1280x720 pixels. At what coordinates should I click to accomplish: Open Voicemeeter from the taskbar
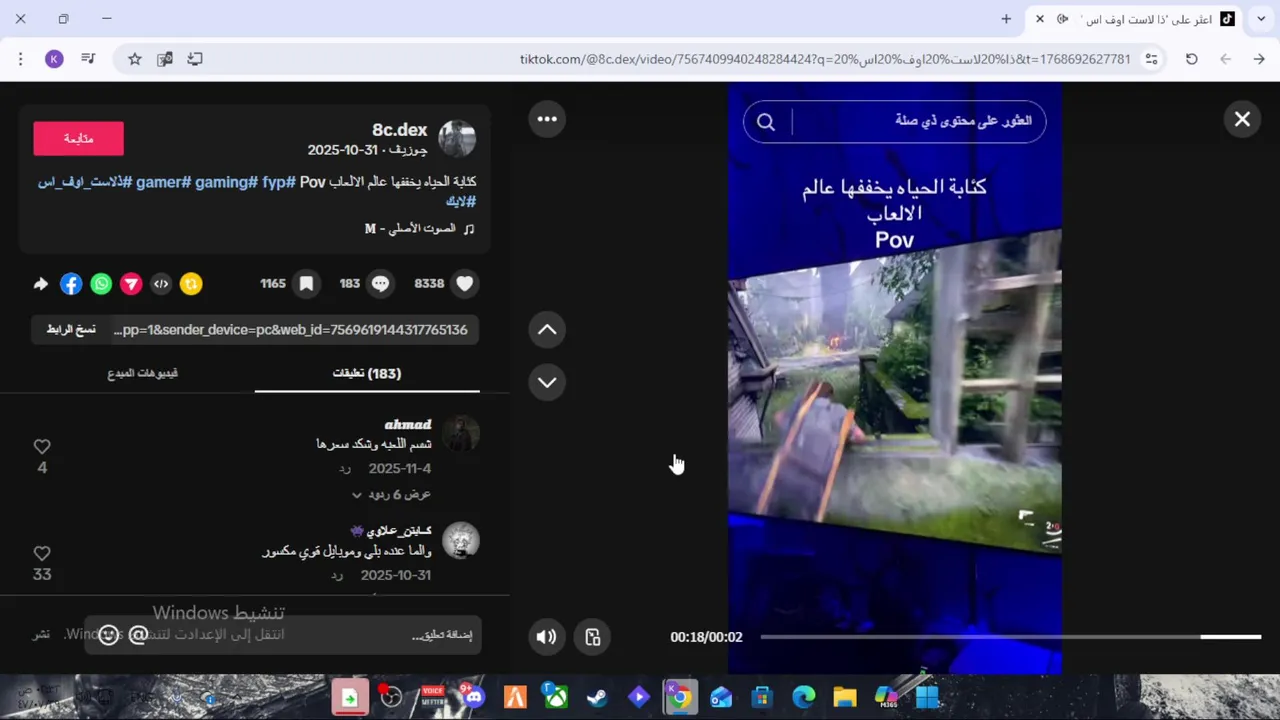coord(432,697)
